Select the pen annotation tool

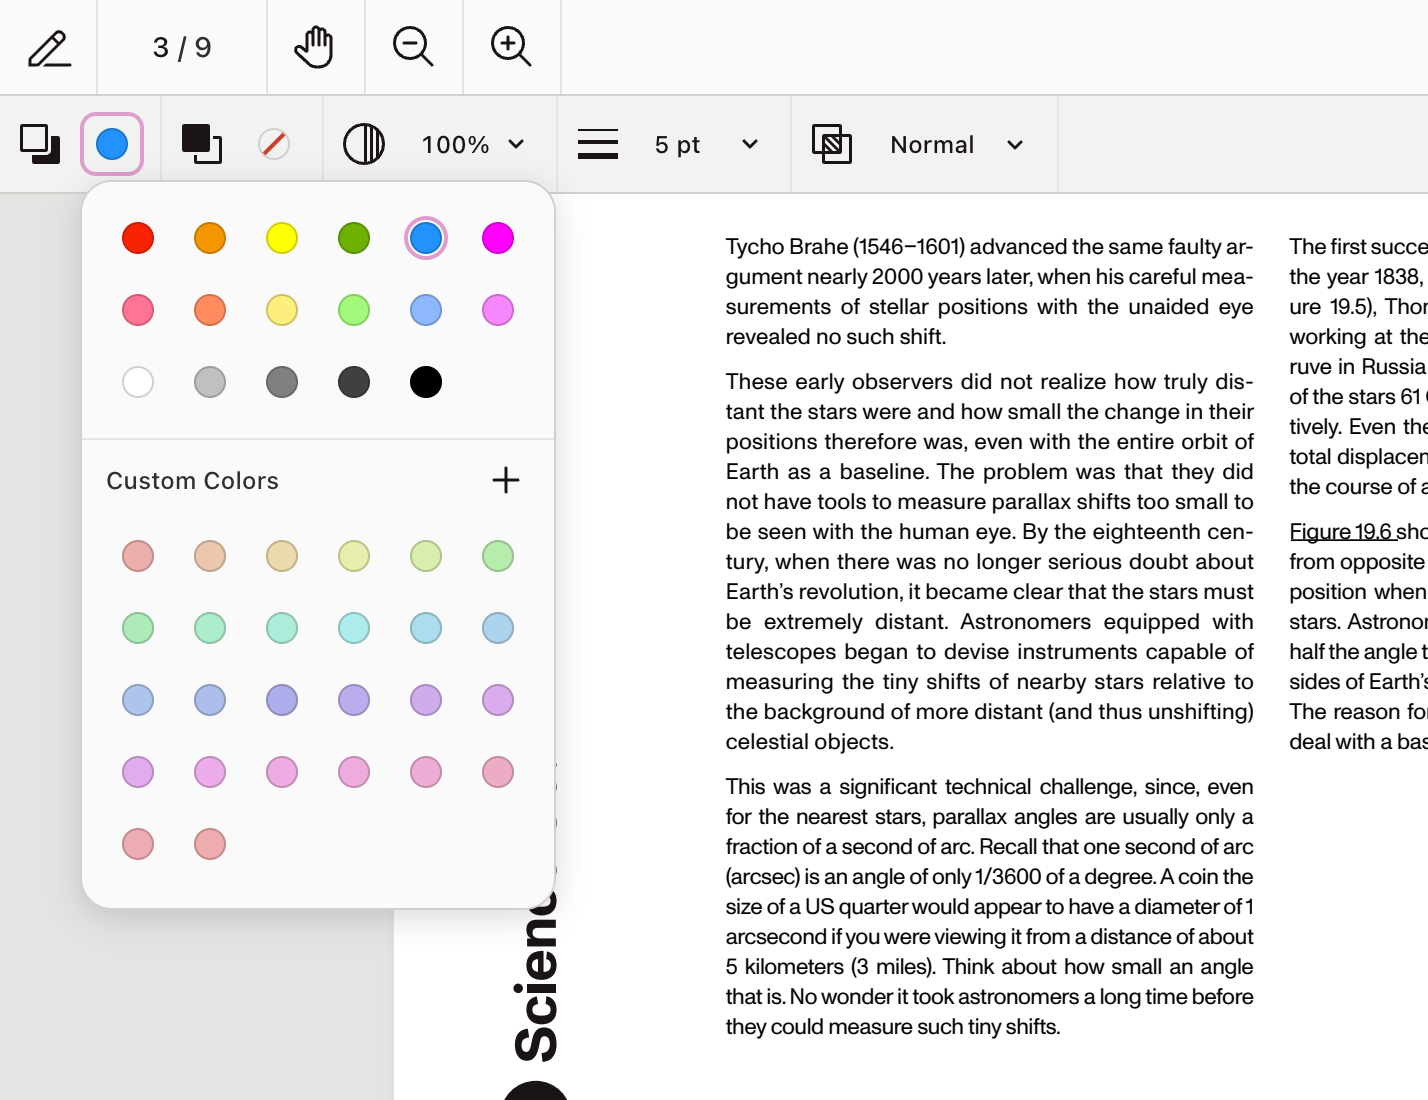[48, 46]
